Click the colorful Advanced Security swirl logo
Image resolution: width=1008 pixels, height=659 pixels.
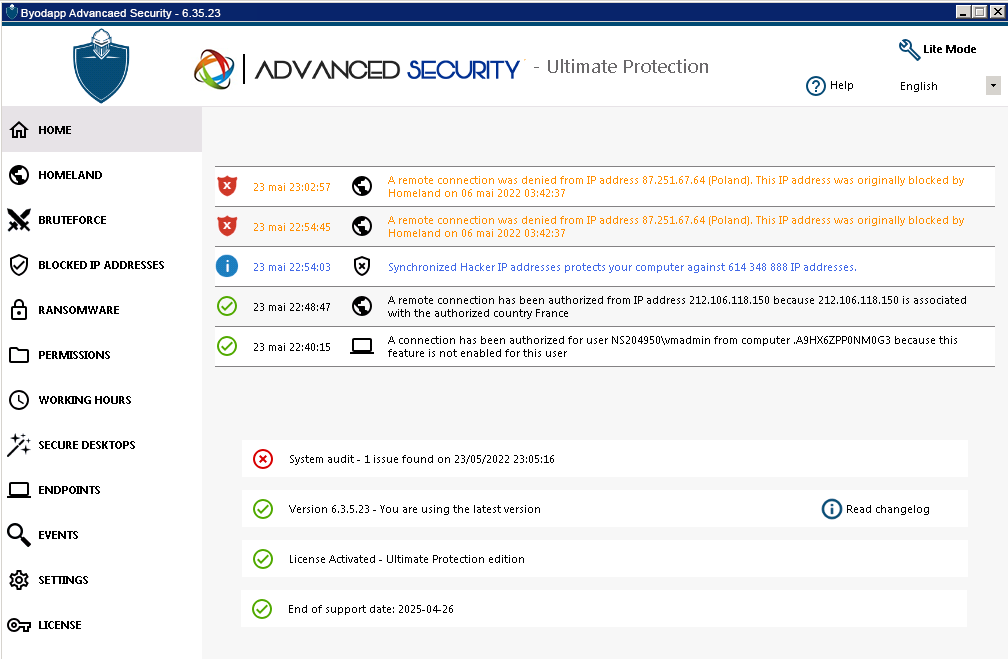click(213, 69)
